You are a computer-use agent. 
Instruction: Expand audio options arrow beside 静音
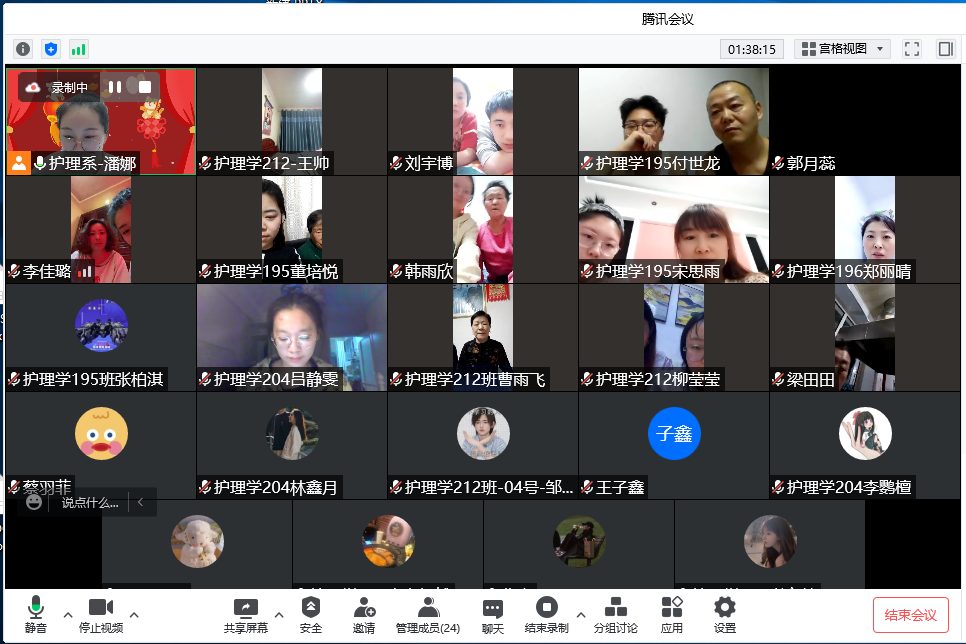(x=68, y=613)
